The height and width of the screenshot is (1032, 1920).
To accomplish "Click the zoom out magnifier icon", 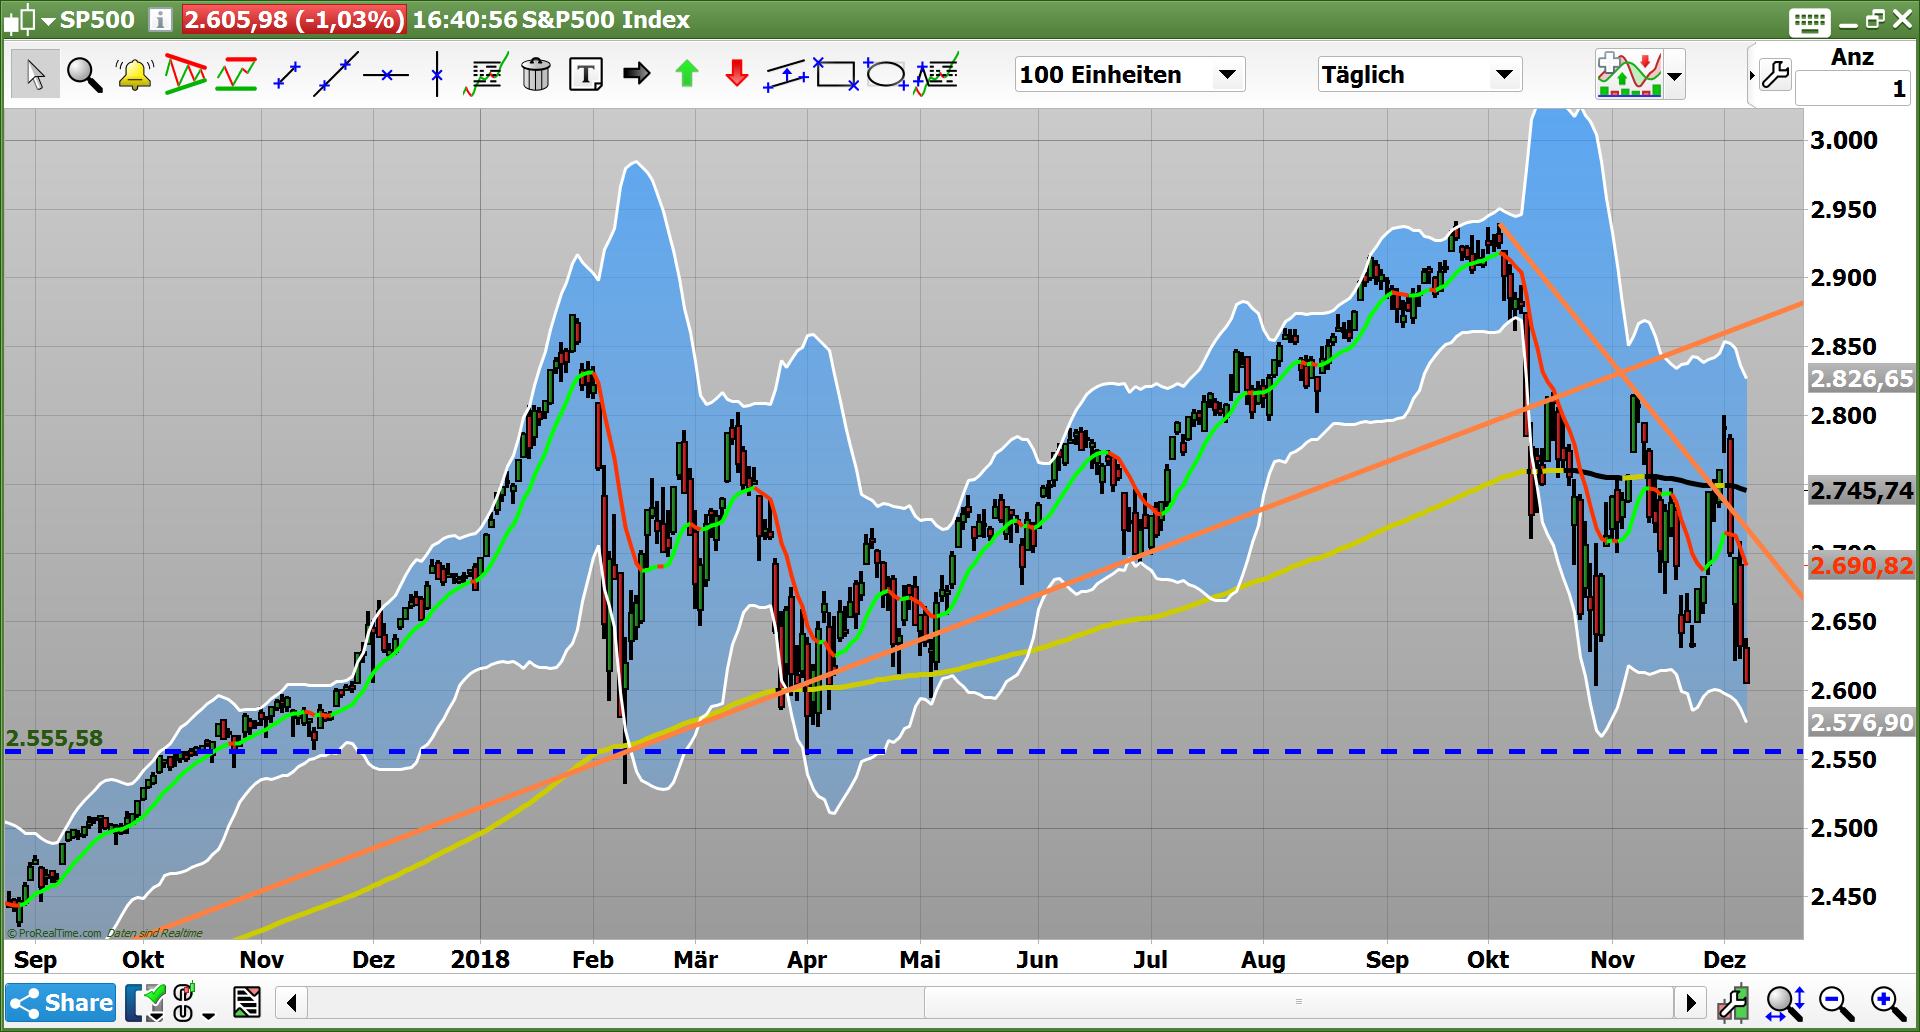I will (1836, 1002).
